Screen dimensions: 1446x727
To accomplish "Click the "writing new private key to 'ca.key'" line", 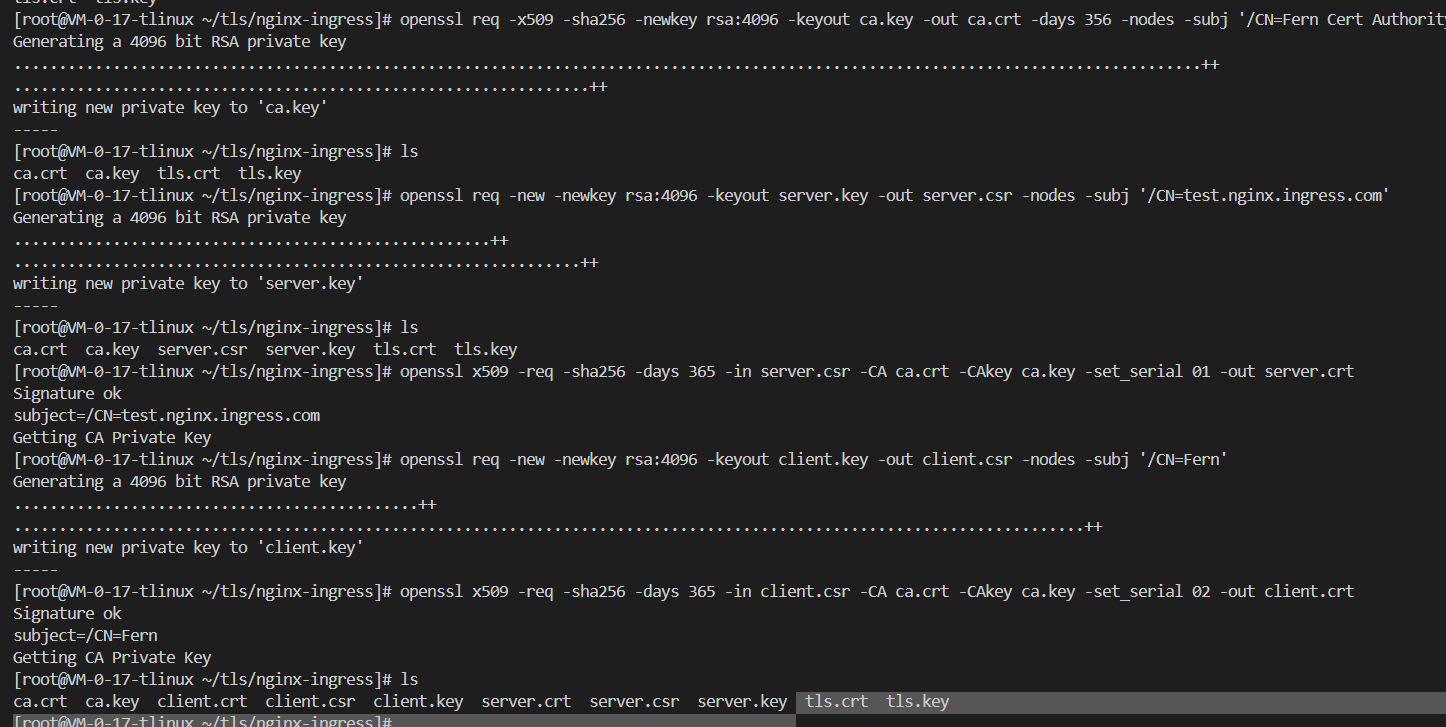I will pos(170,108).
